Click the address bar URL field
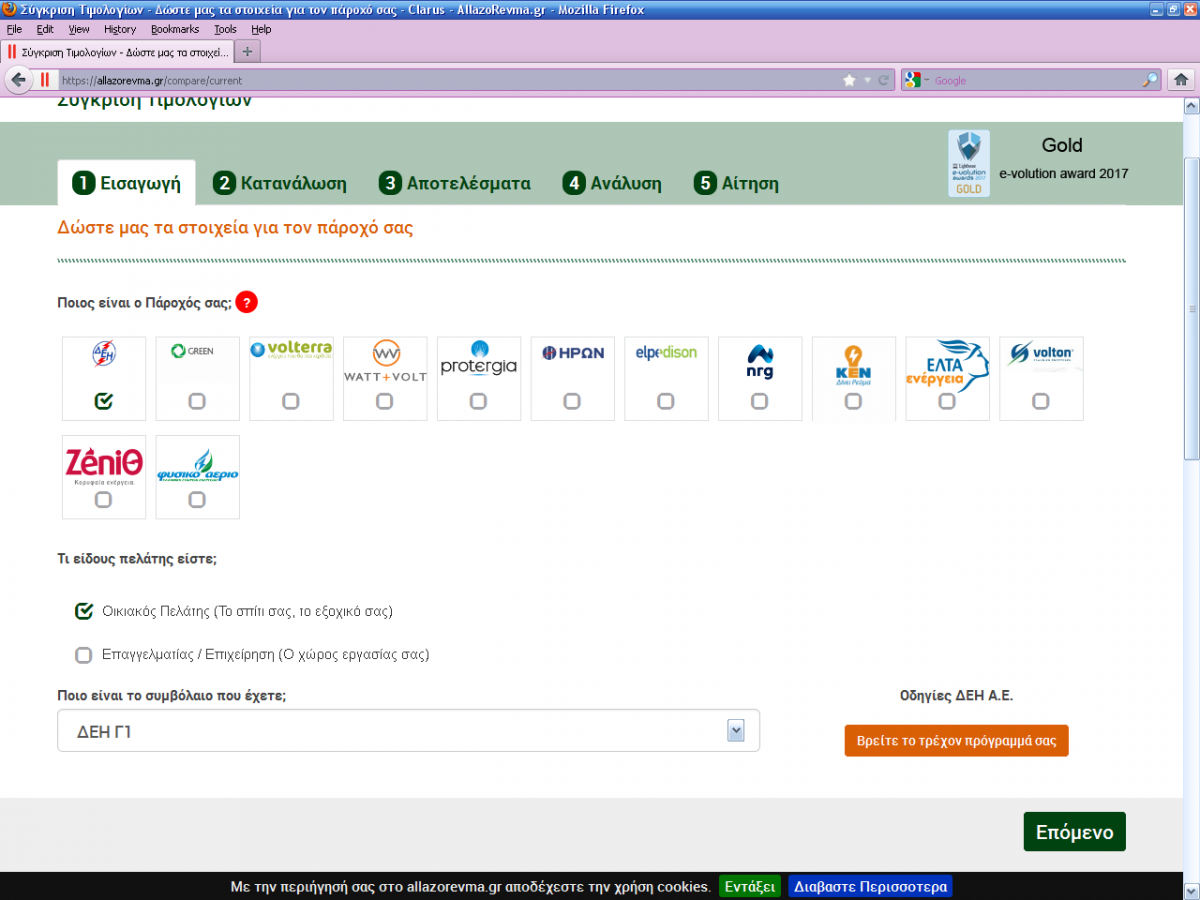This screenshot has width=1200, height=900. click(450, 80)
